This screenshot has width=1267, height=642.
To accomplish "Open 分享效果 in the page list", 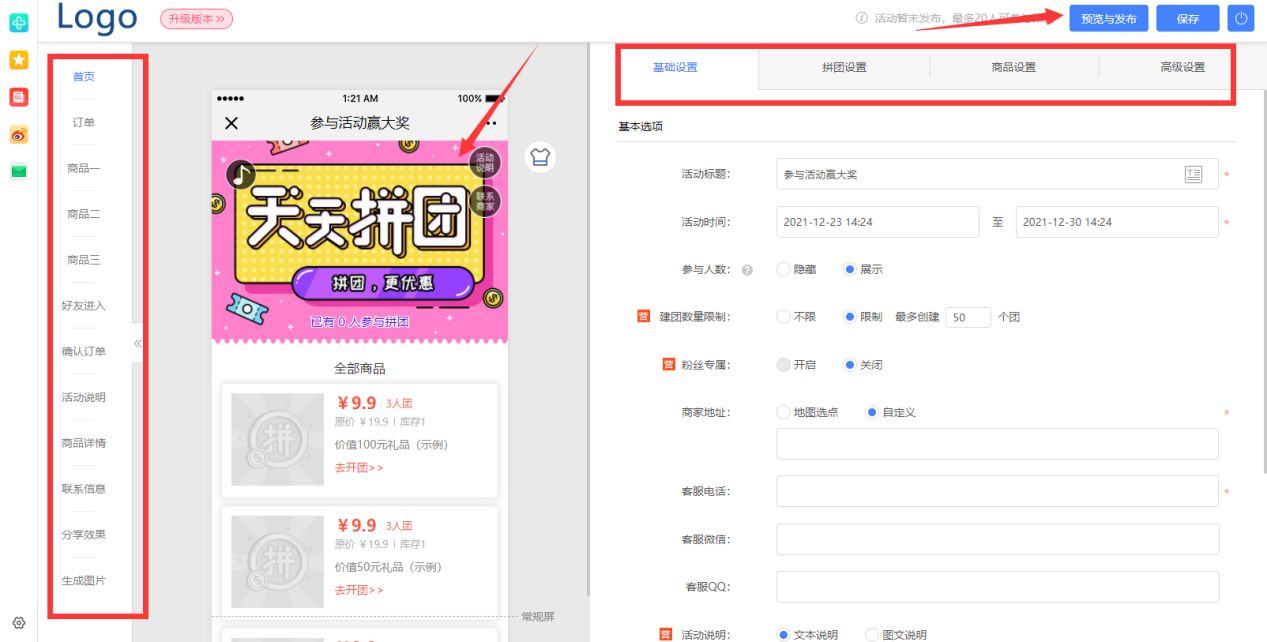I will point(84,535).
